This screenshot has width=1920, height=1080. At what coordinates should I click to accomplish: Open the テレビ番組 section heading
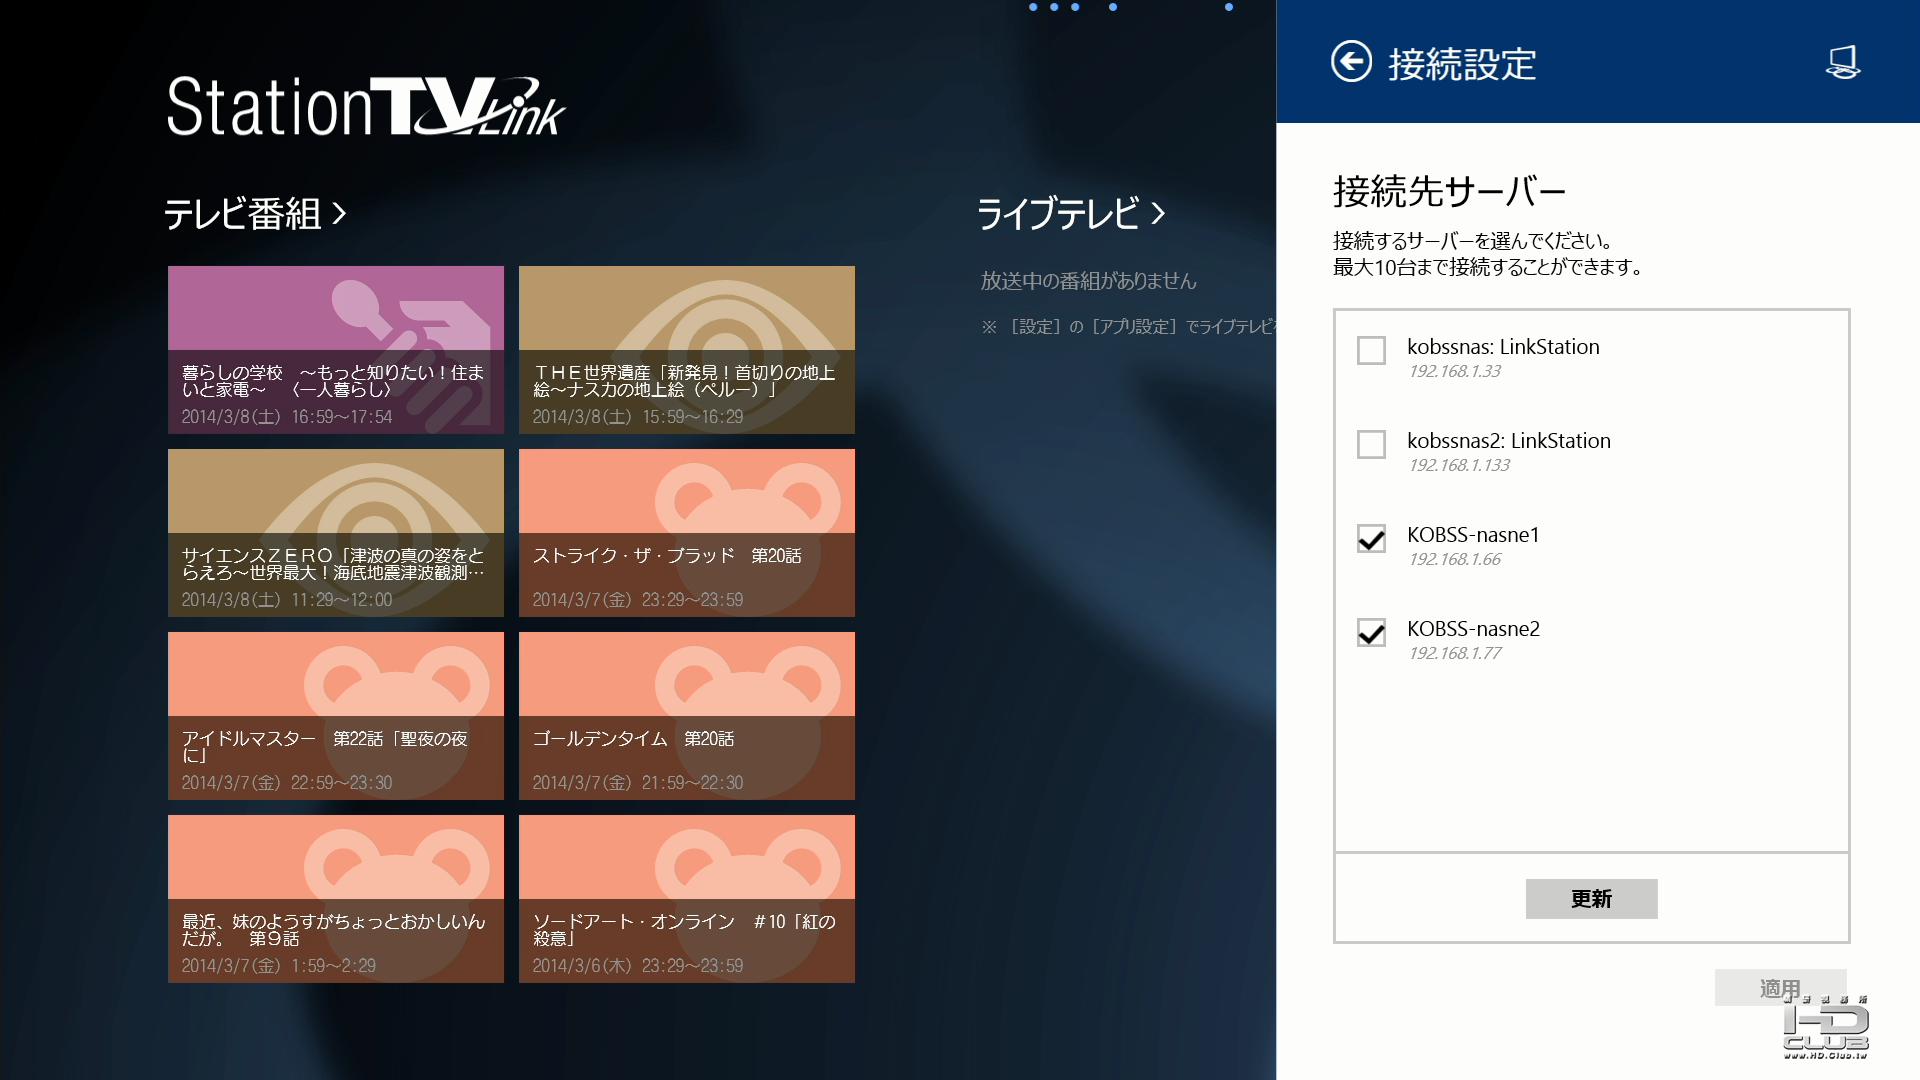[x=242, y=213]
